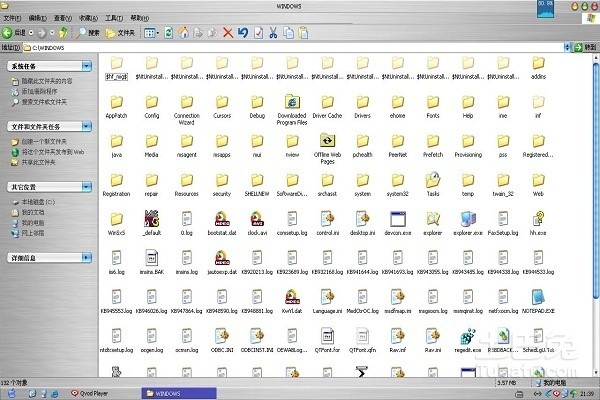
Task: Click the Copy toolbar icon
Action: [289, 33]
